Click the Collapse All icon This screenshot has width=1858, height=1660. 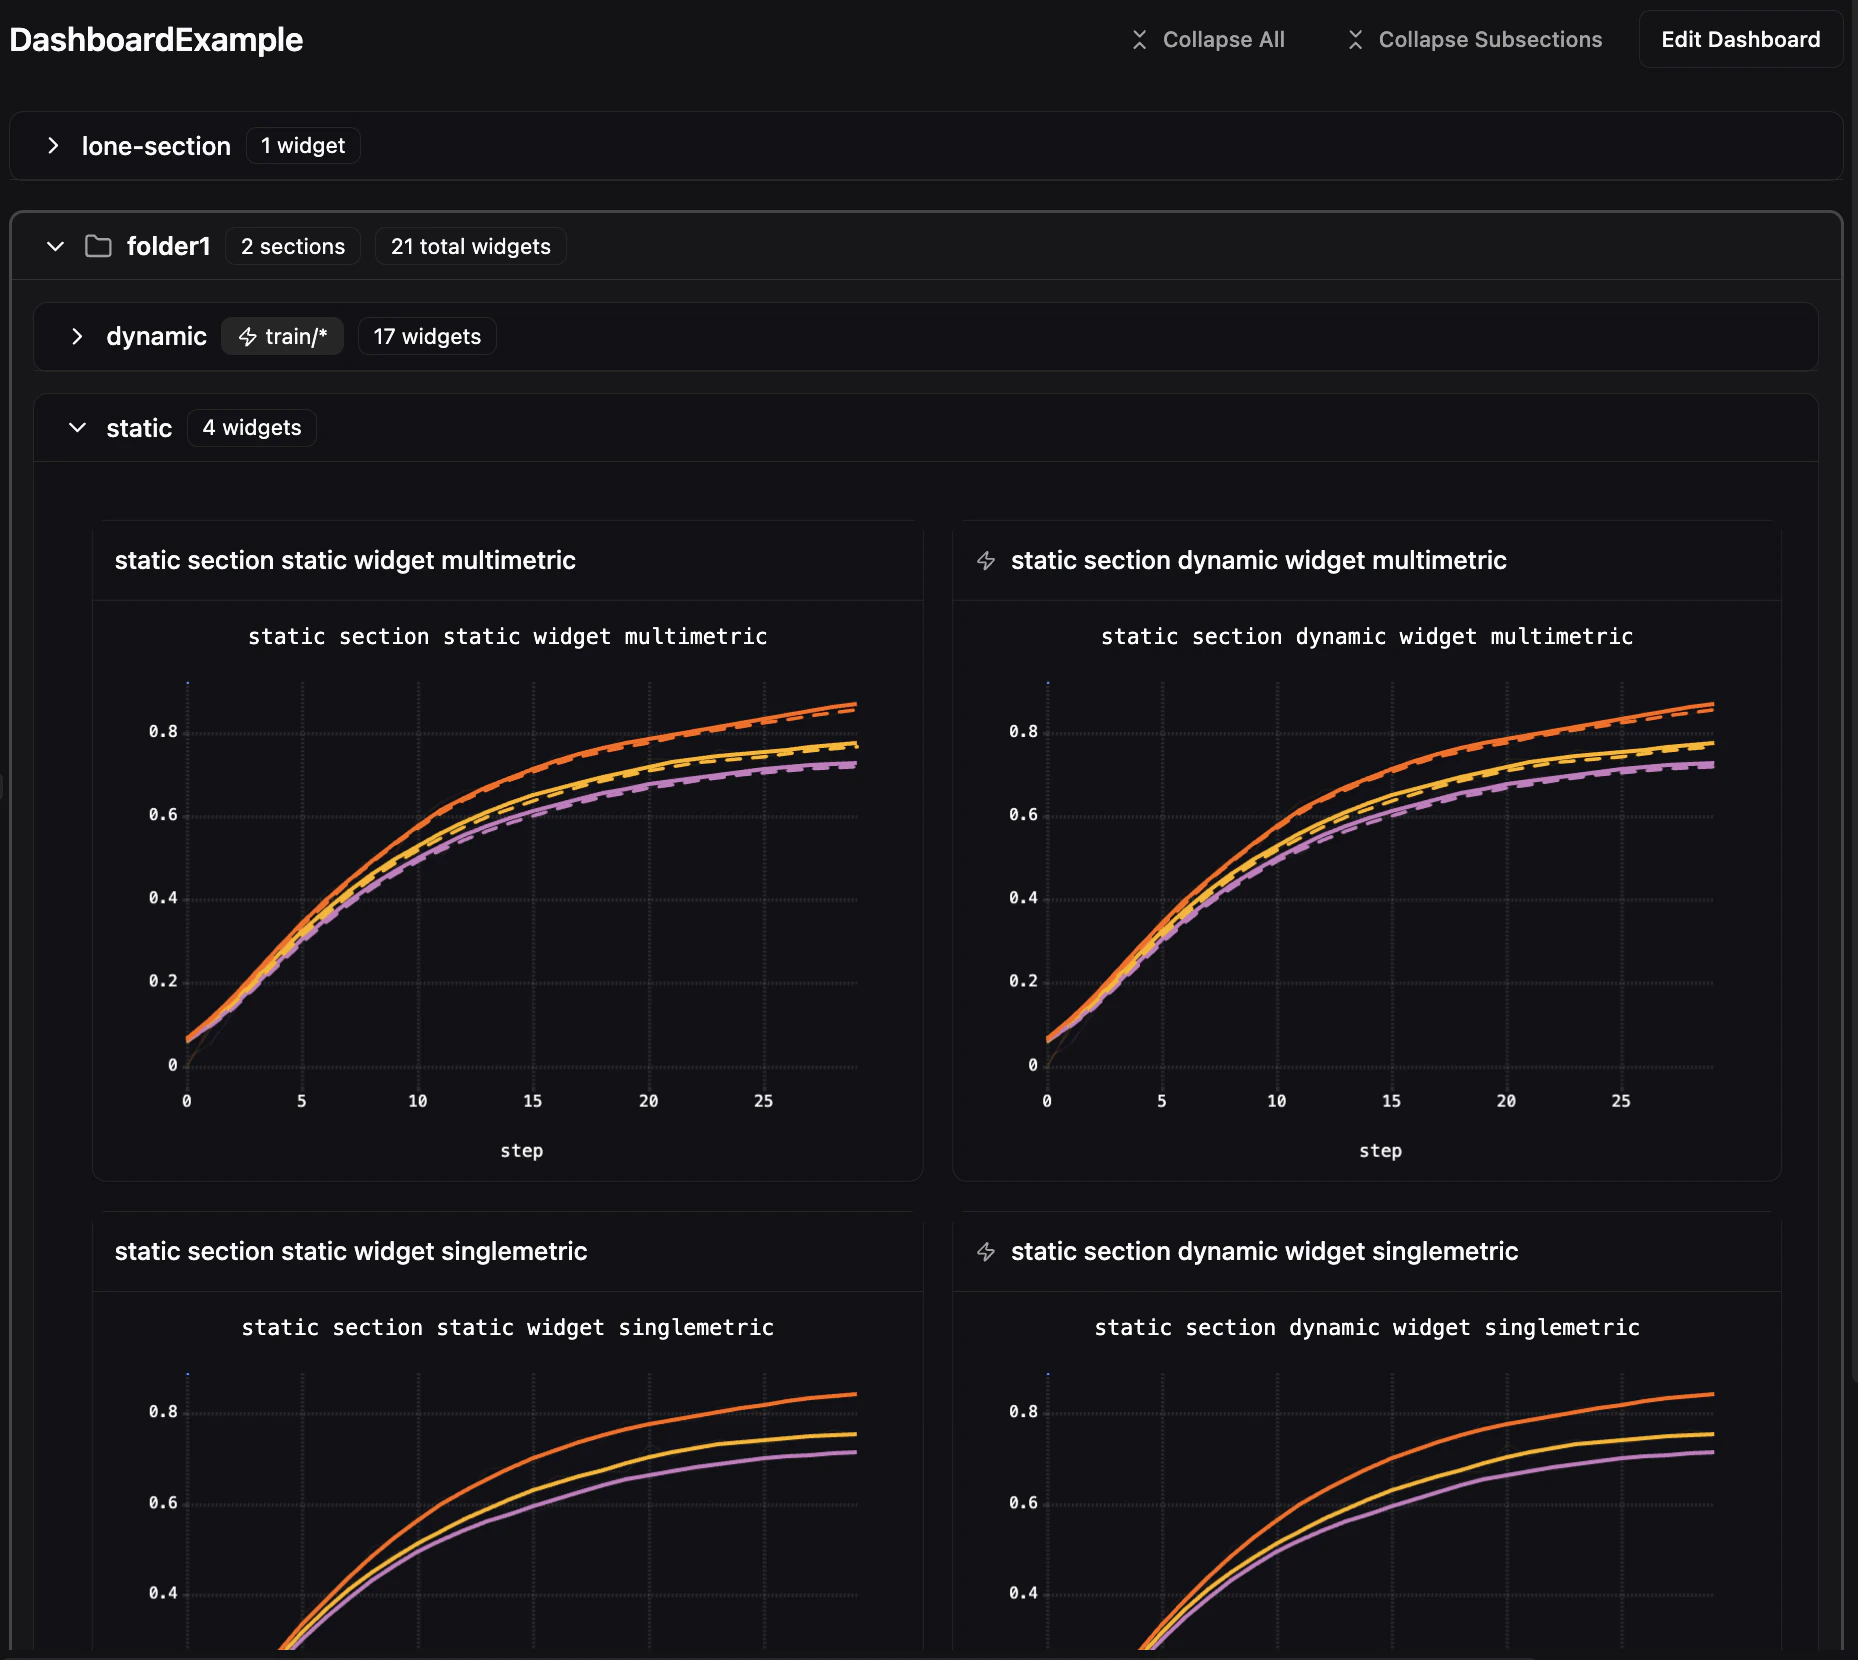[1141, 40]
